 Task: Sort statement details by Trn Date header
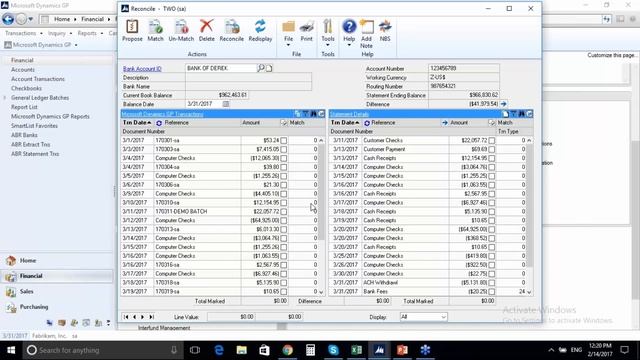click(x=345, y=123)
